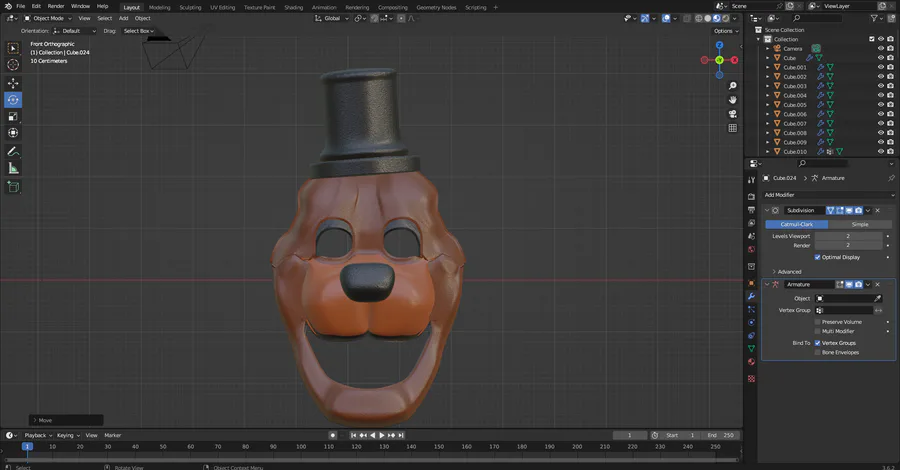Image resolution: width=900 pixels, height=470 pixels.
Task: Collapse the Armature modifier panel
Action: [767, 285]
